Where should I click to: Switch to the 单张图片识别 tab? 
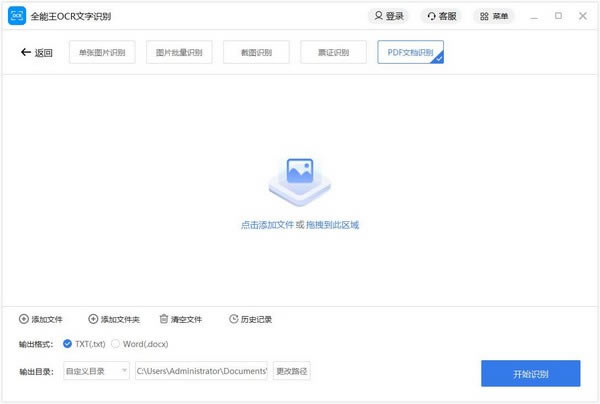point(102,52)
